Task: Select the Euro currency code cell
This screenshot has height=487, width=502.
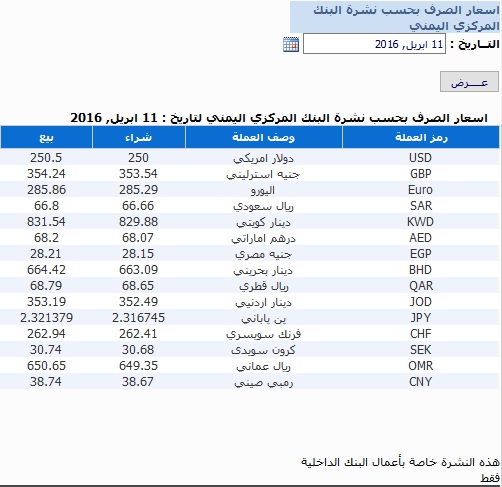Action: (x=421, y=190)
